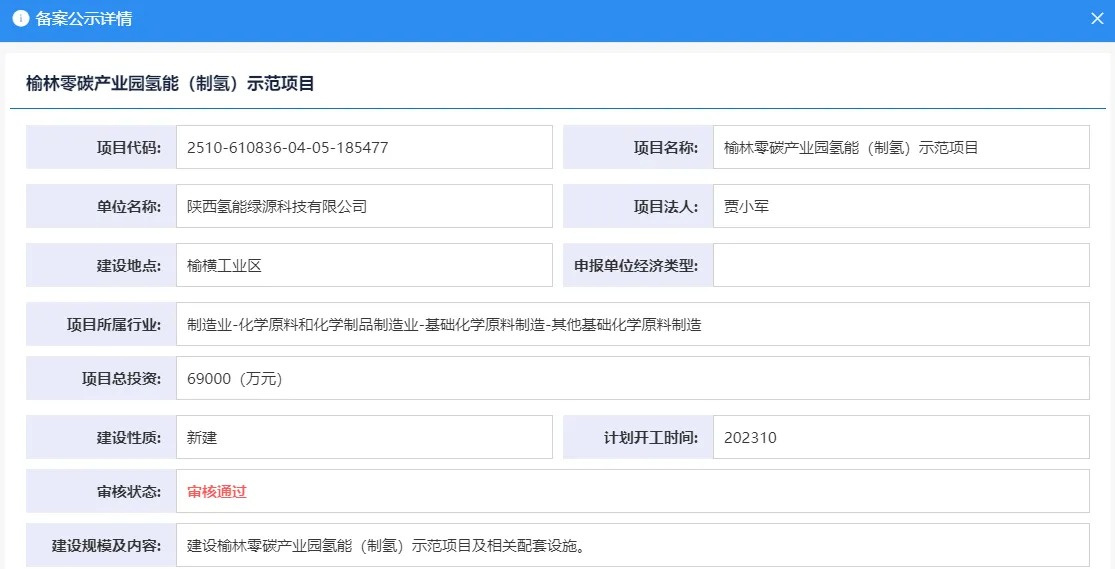
Task: Click the red 审核通过 status text
Action: pos(217,491)
